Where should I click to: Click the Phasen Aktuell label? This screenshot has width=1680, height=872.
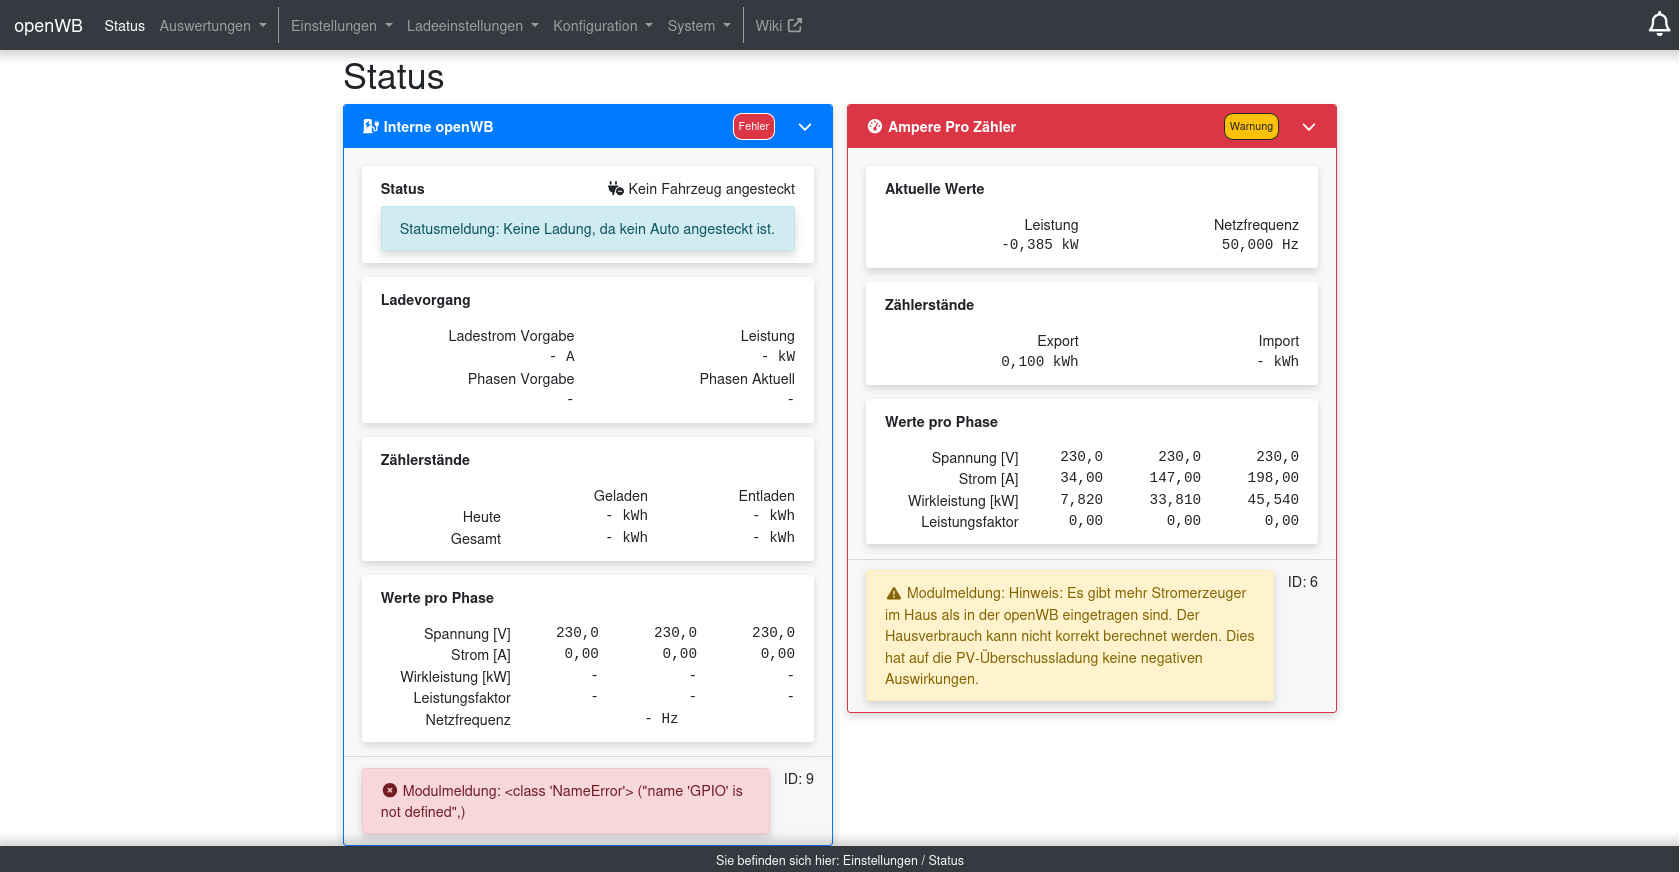[747, 379]
